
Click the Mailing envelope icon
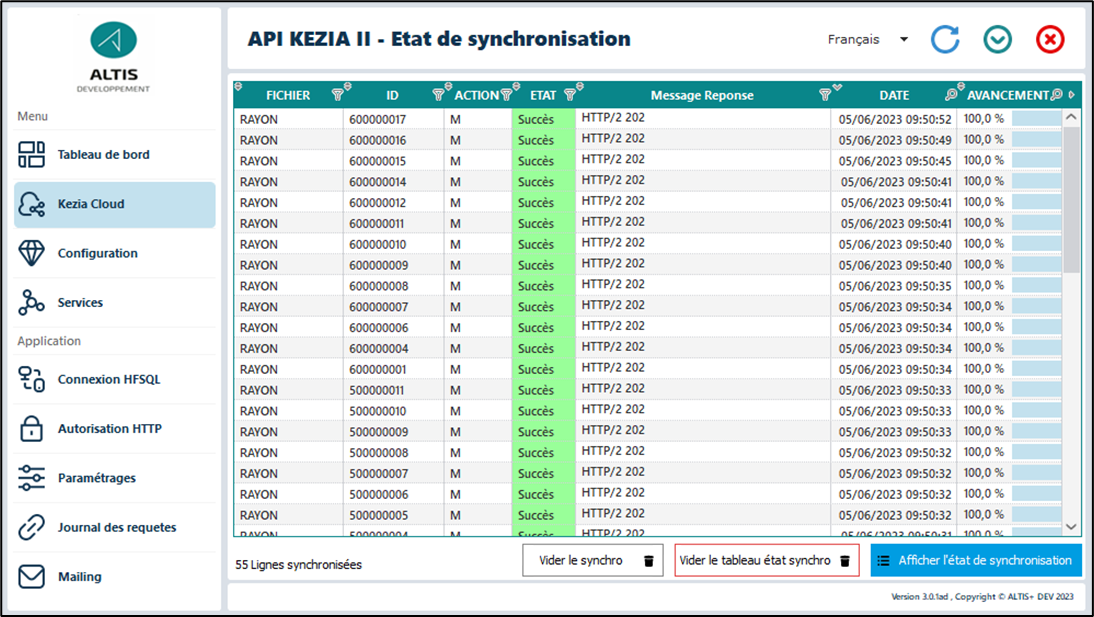click(32, 577)
